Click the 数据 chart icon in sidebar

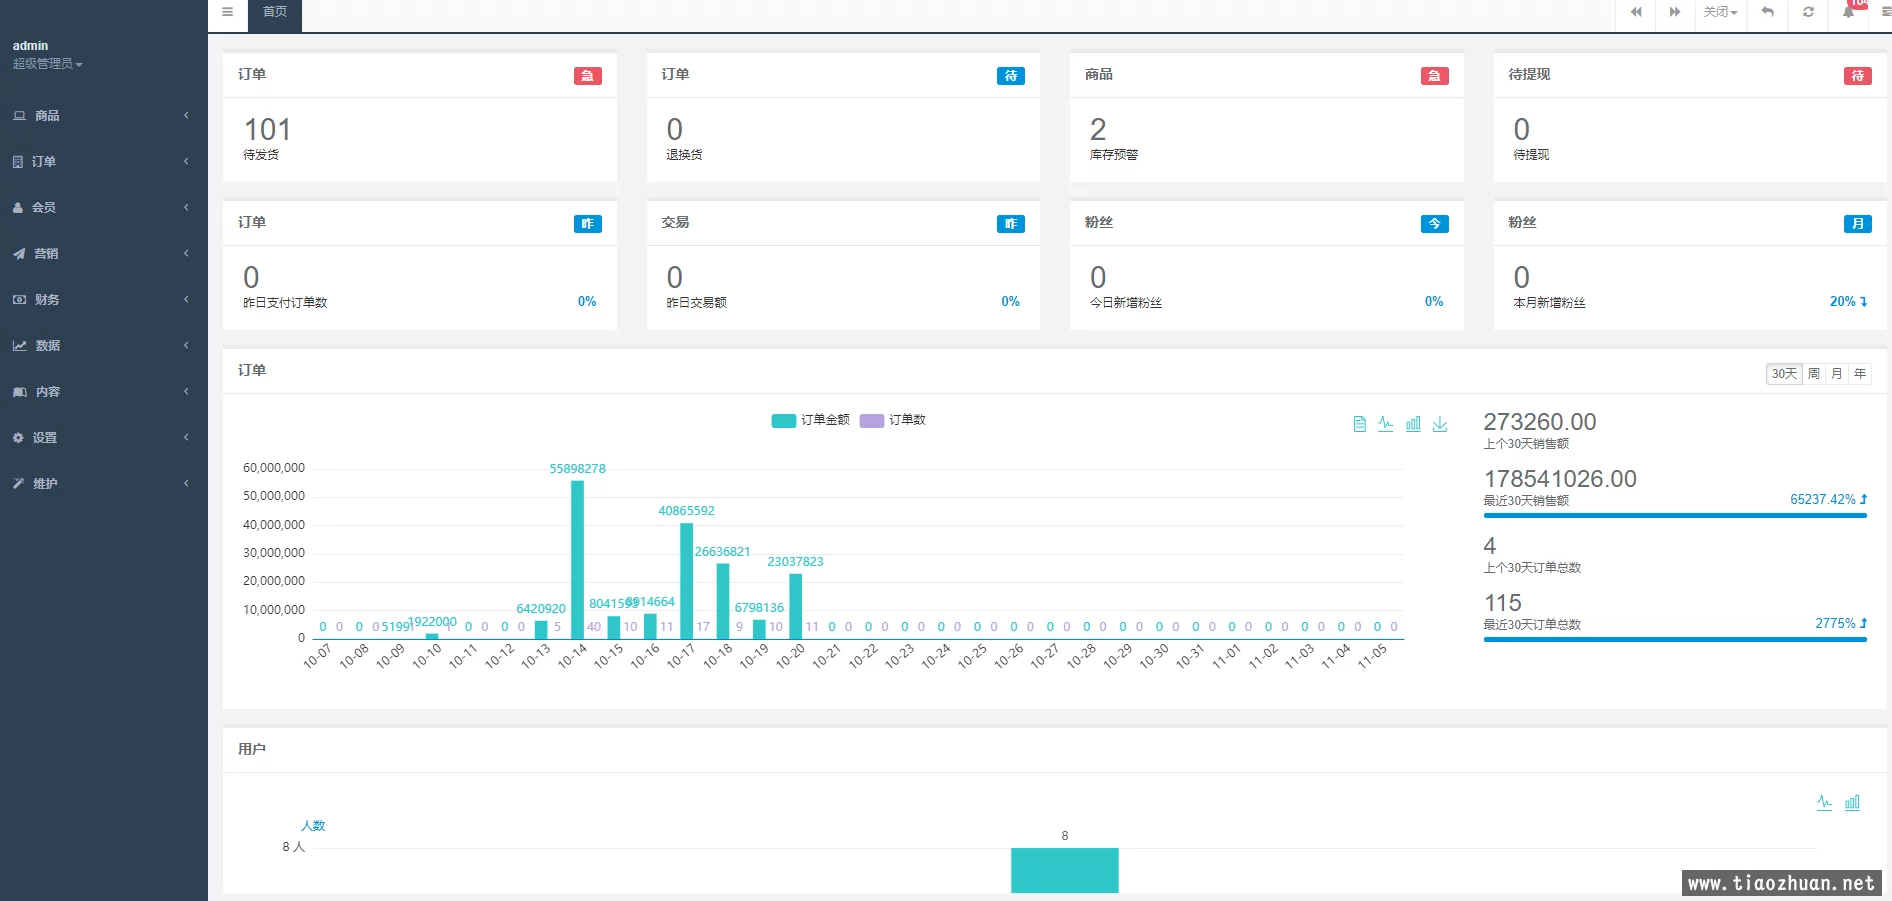(19, 346)
